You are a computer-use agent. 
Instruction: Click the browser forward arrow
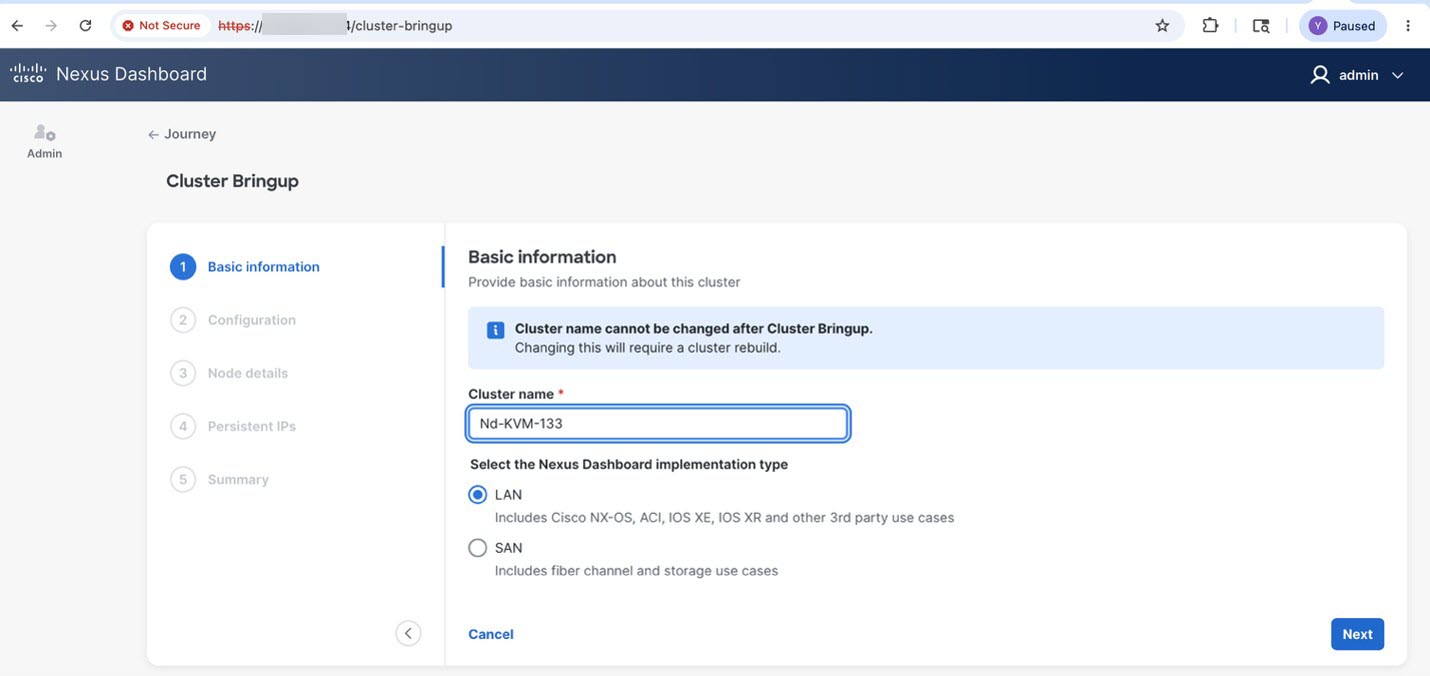pyautogui.click(x=51, y=26)
